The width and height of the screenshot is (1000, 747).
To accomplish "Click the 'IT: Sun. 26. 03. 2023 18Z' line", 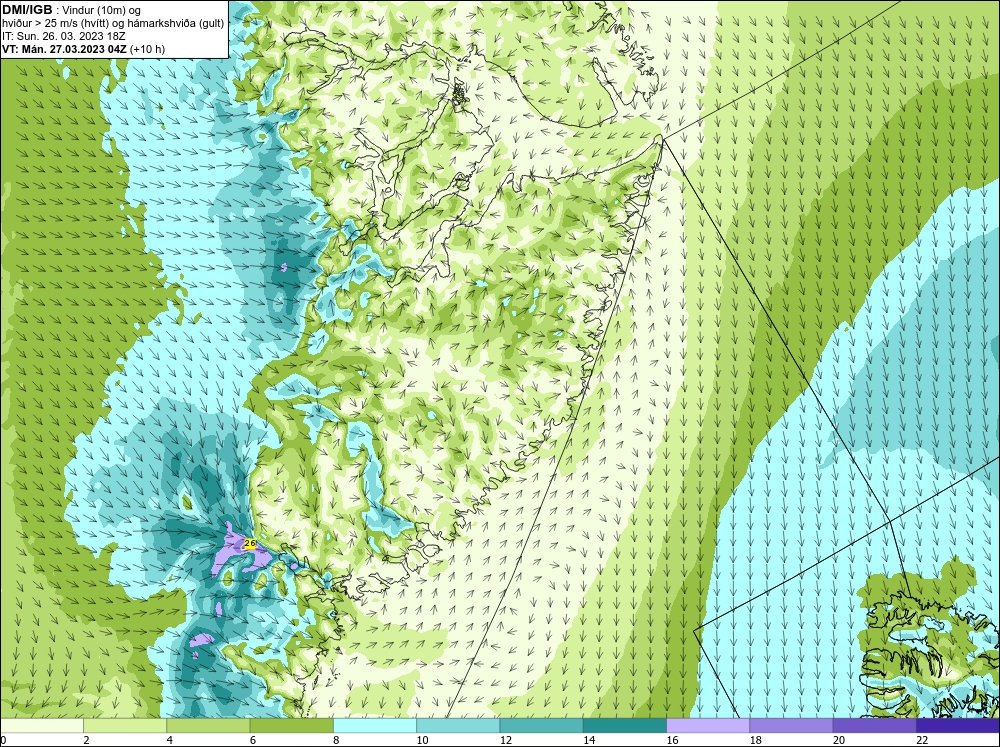I will (x=62, y=36).
